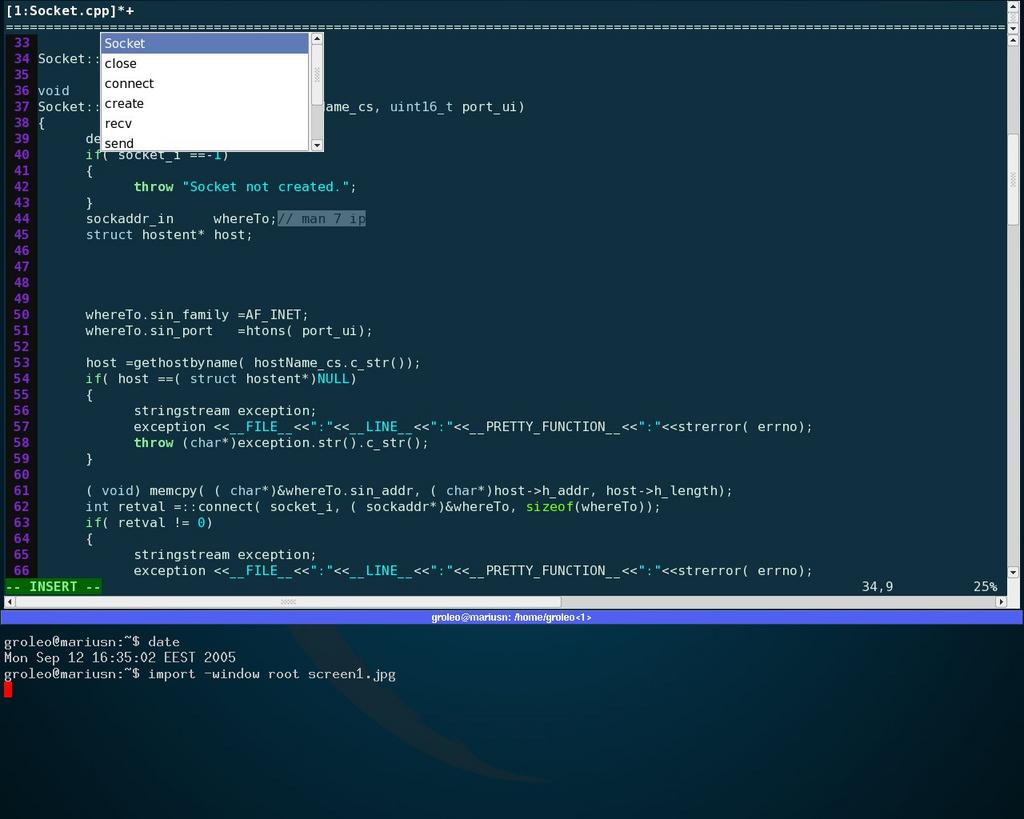Click the "-- INSERT --" mode indicator
1024x819 pixels.
[x=54, y=586]
